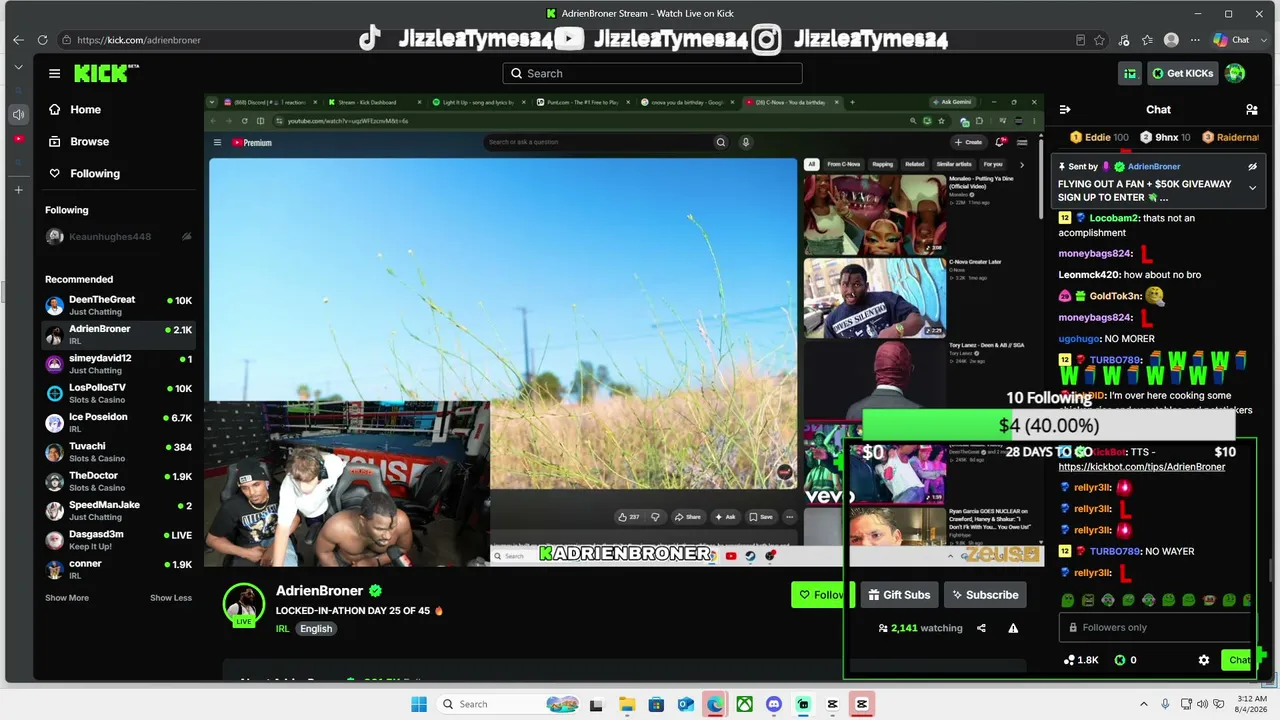The width and height of the screenshot is (1280, 720).
Task: Click the stream title in the stream player
Action: [x=360, y=611]
